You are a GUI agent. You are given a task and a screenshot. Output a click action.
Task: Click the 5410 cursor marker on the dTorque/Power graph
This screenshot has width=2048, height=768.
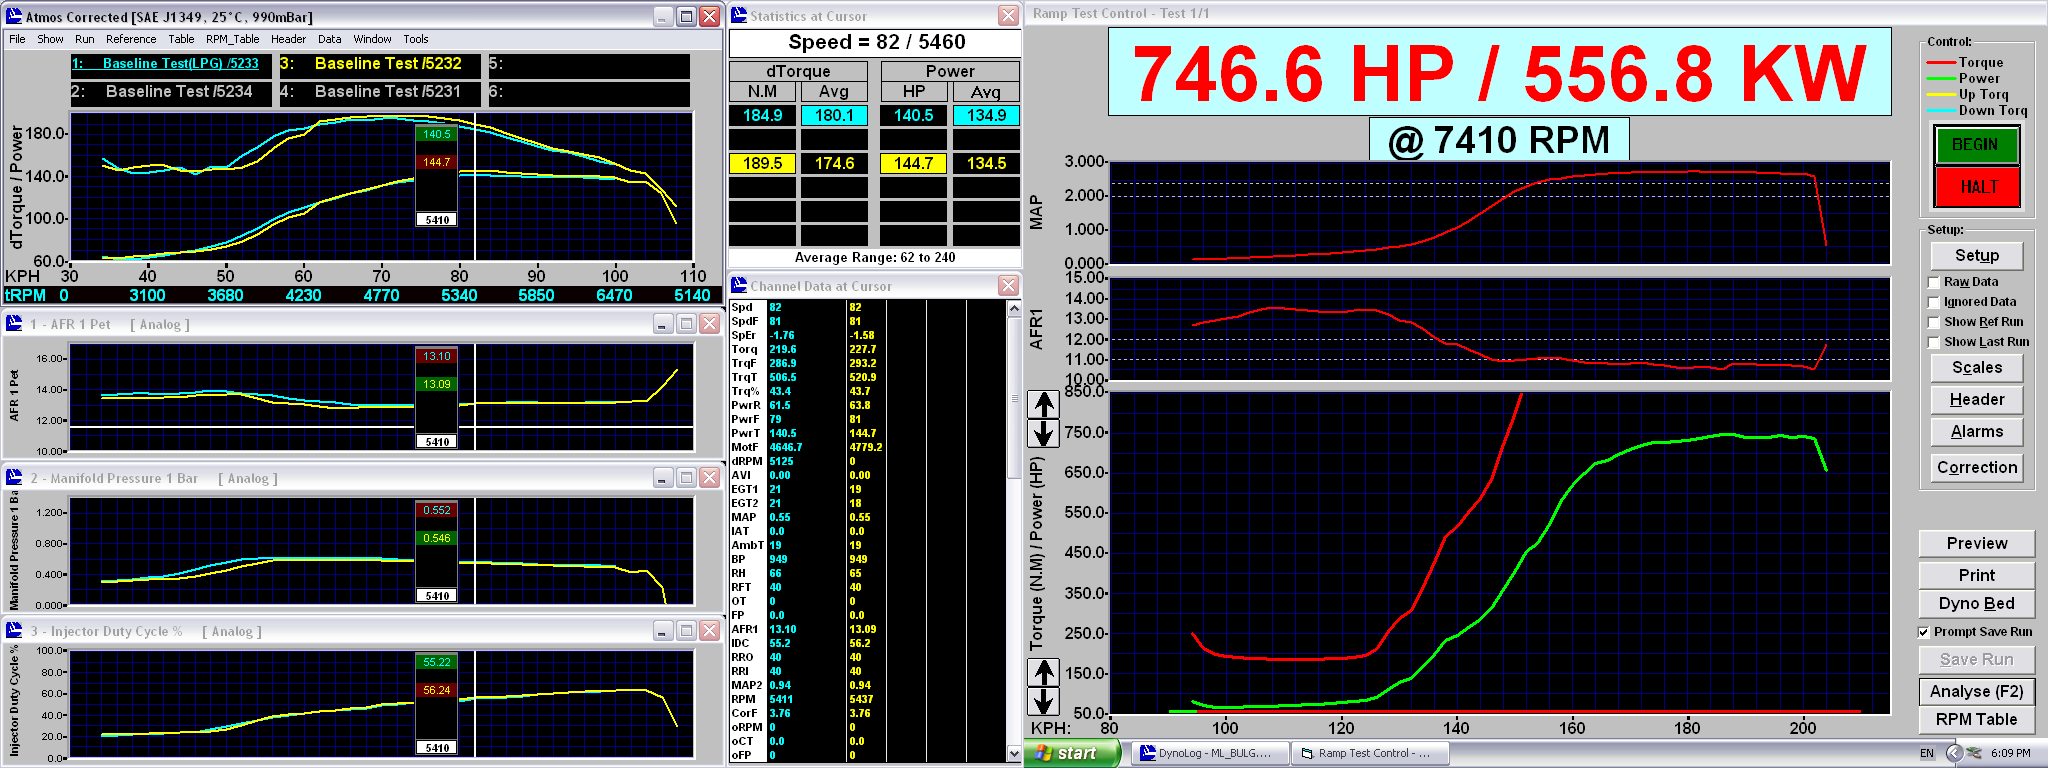pyautogui.click(x=437, y=220)
